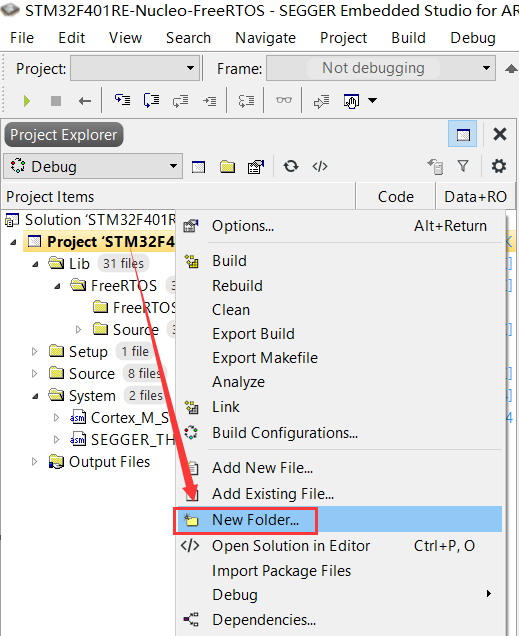Click the gray Stop debugging square icon
Screen dimensions: 519x636
[x=56, y=101]
